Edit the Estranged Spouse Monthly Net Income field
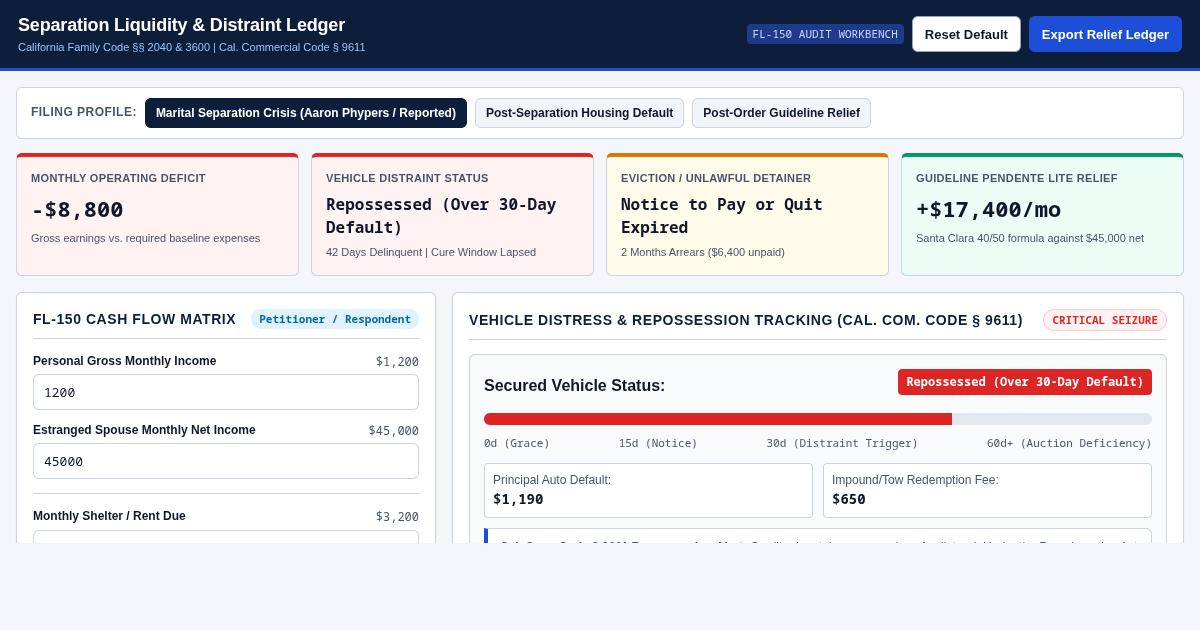1200x630 pixels. tap(226, 461)
